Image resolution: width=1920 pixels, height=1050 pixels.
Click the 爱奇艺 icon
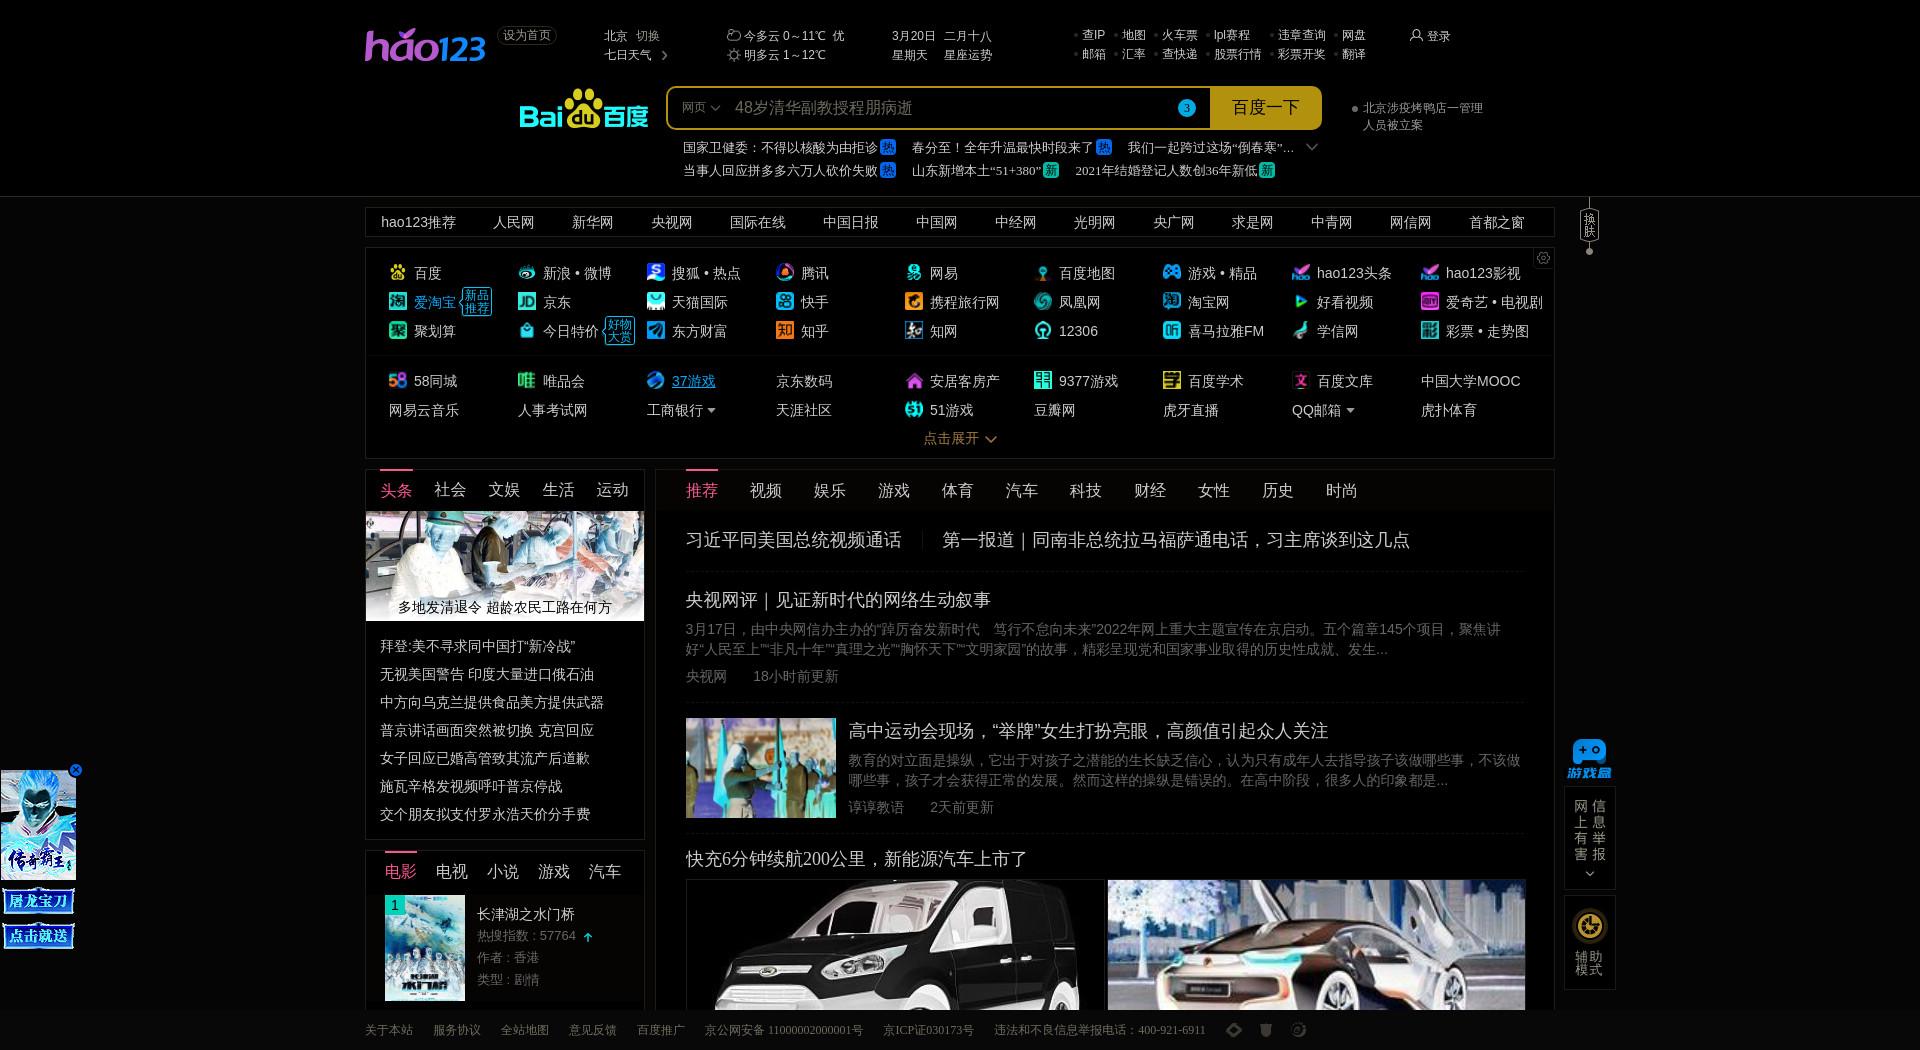1430,301
